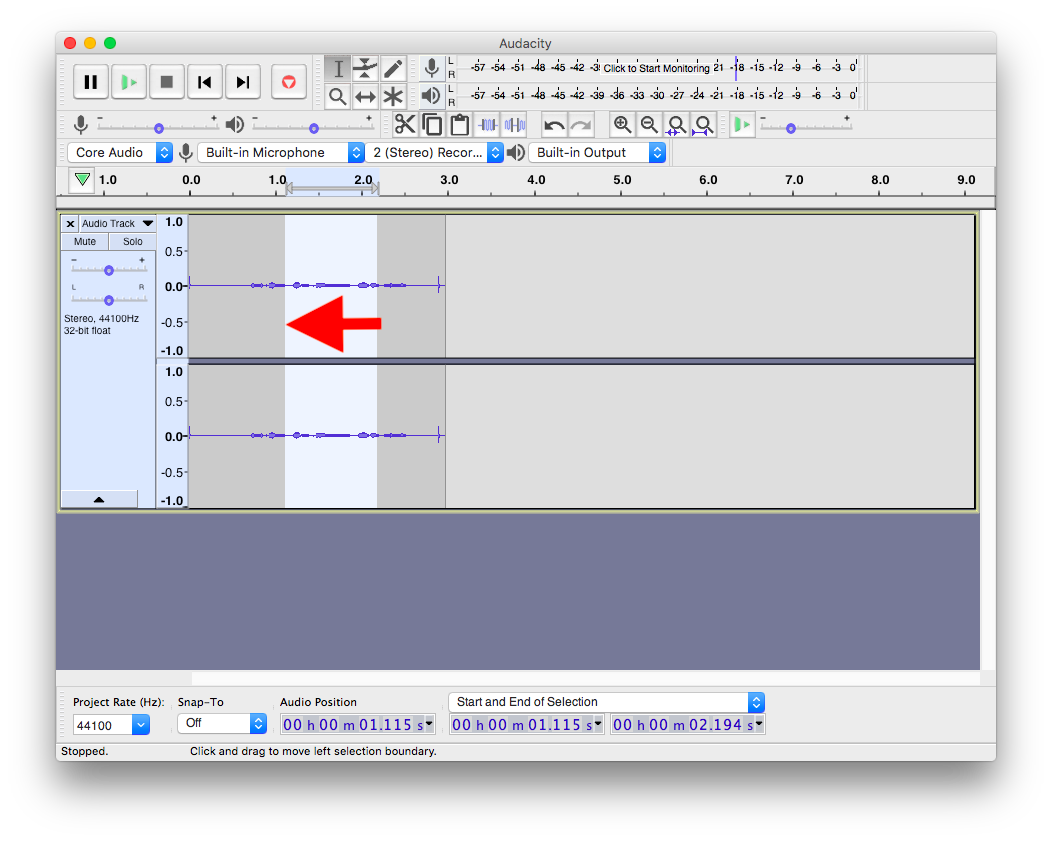Solo the audio track
The width and height of the screenshot is (1052, 841).
132,241
